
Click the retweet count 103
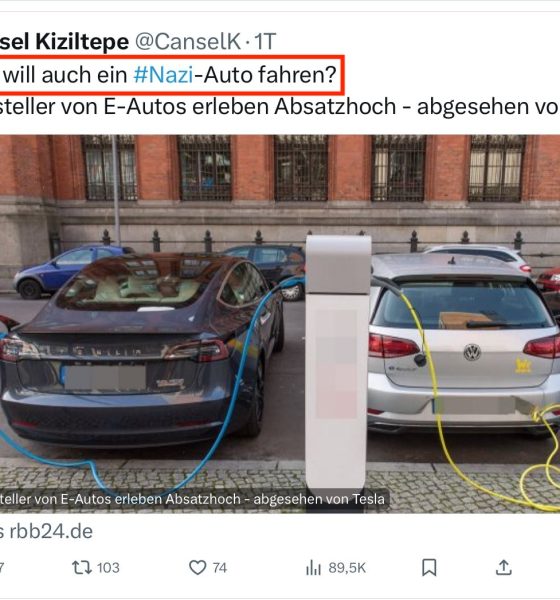click(x=108, y=567)
